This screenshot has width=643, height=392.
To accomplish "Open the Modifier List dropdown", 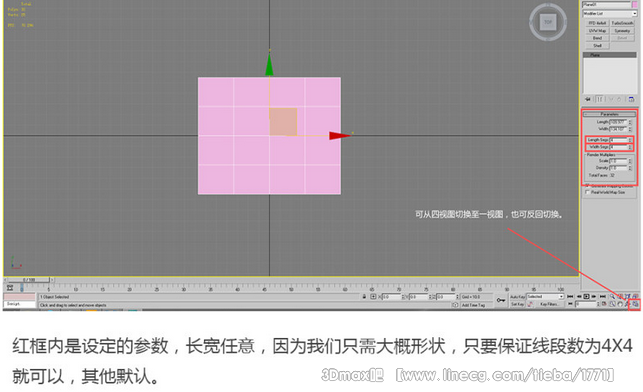I will pyautogui.click(x=610, y=14).
